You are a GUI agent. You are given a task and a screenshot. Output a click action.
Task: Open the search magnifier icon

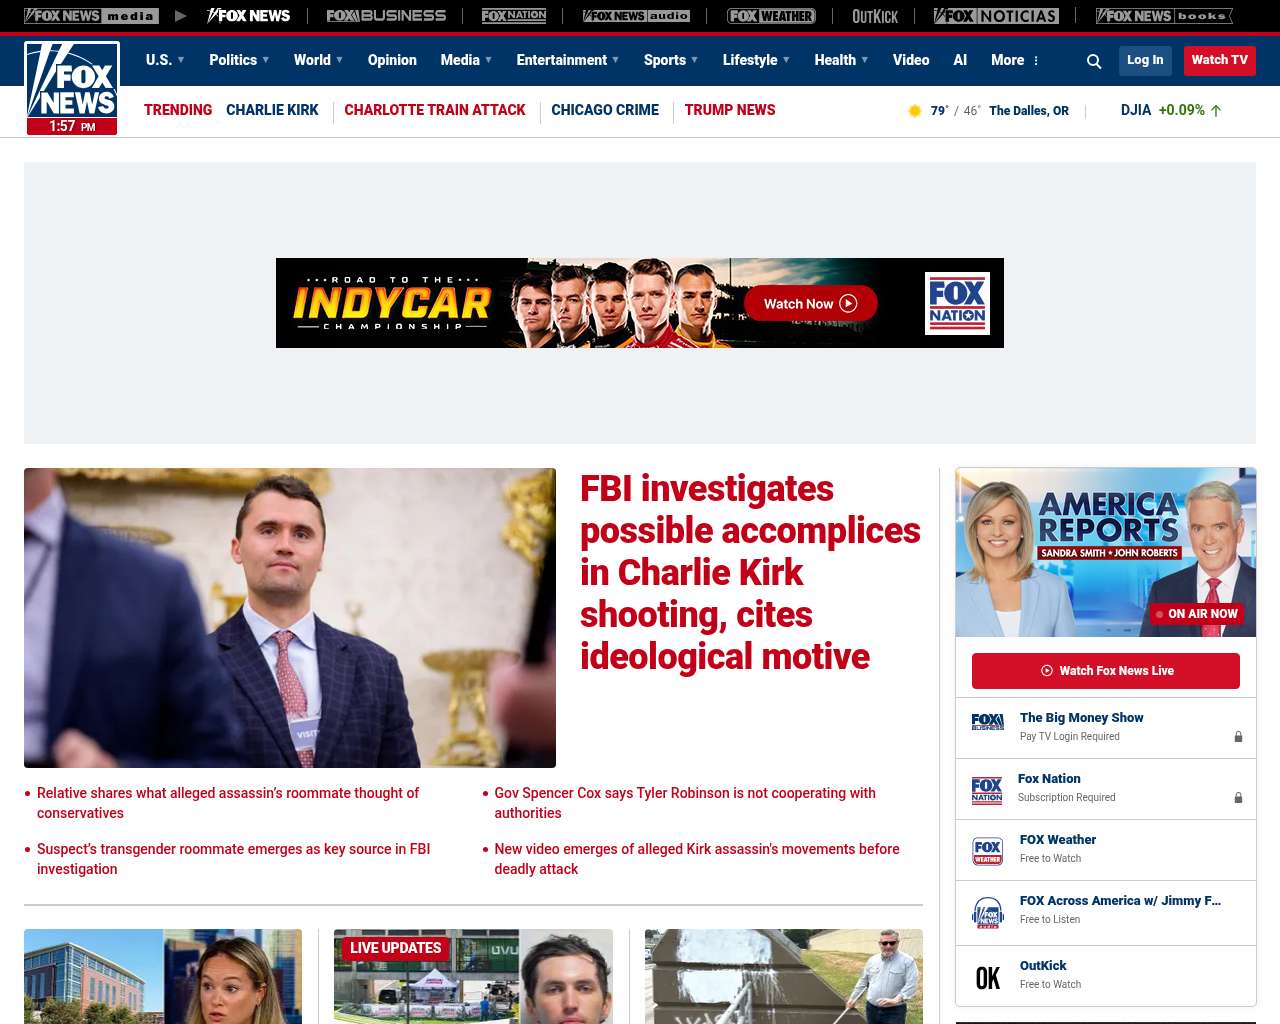coord(1094,61)
